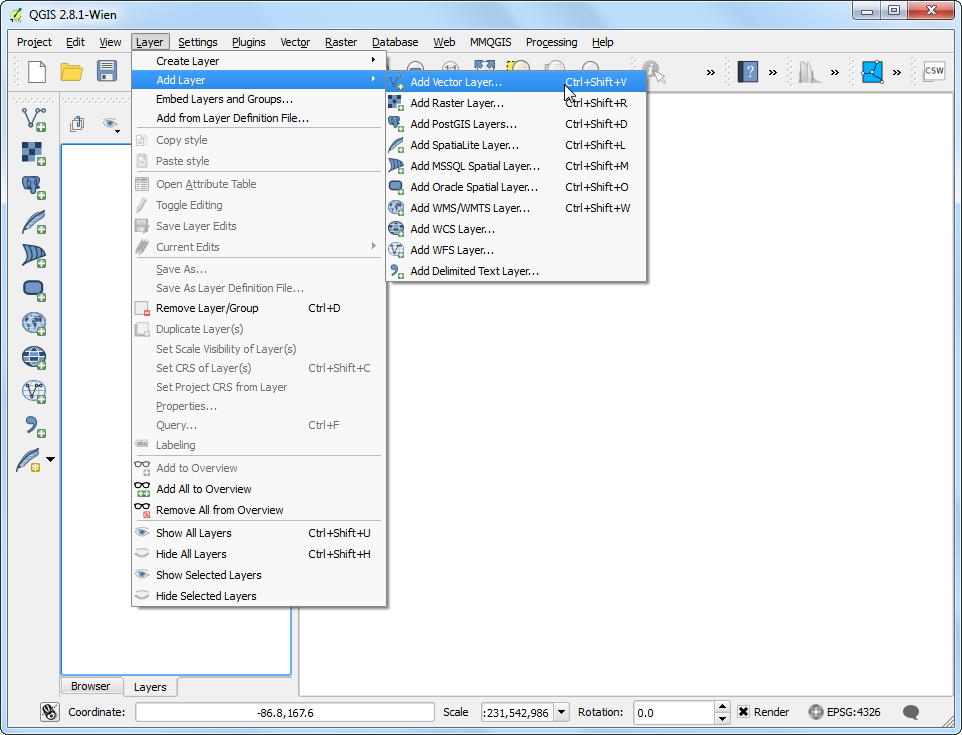This screenshot has width=962, height=735.
Task: Expand toolbar overflow chevron right of Identify tool
Action: click(710, 72)
